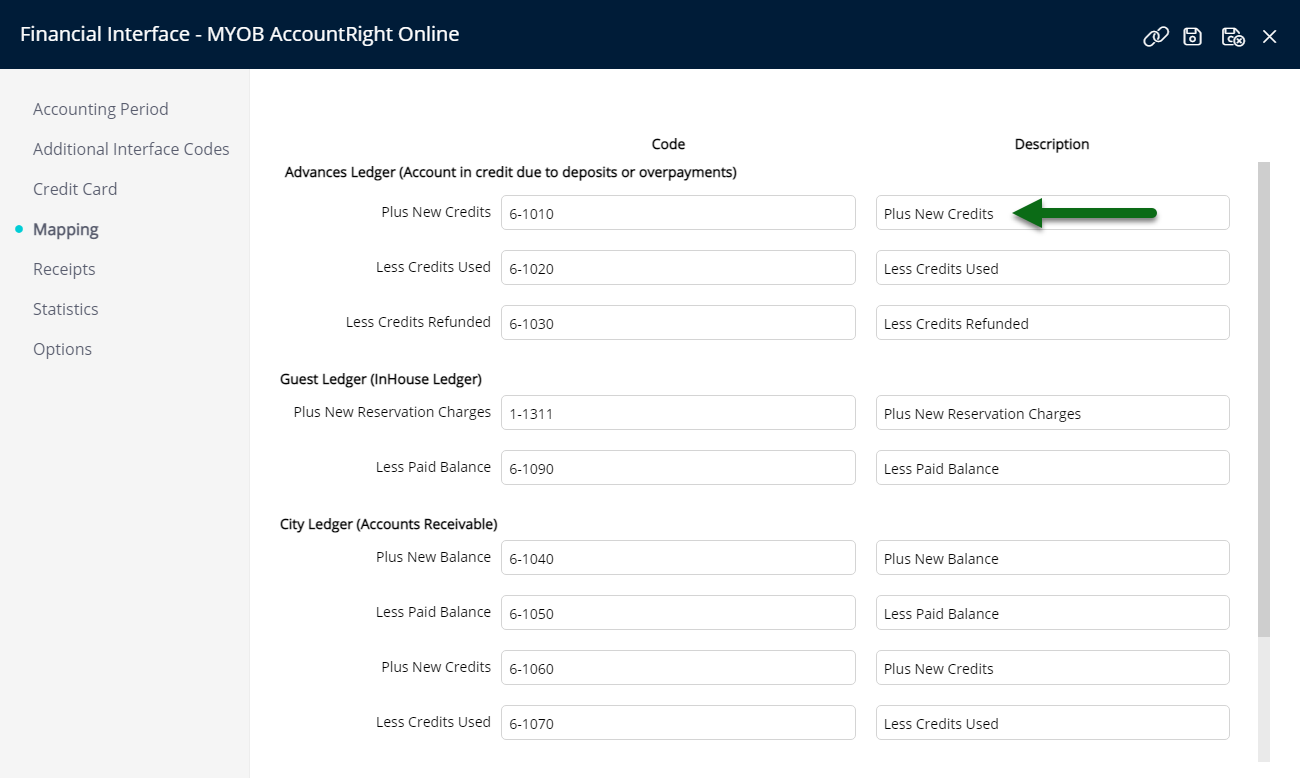Image resolution: width=1300 pixels, height=778 pixels.
Task: Go to the Receipts section
Action: [x=64, y=269]
